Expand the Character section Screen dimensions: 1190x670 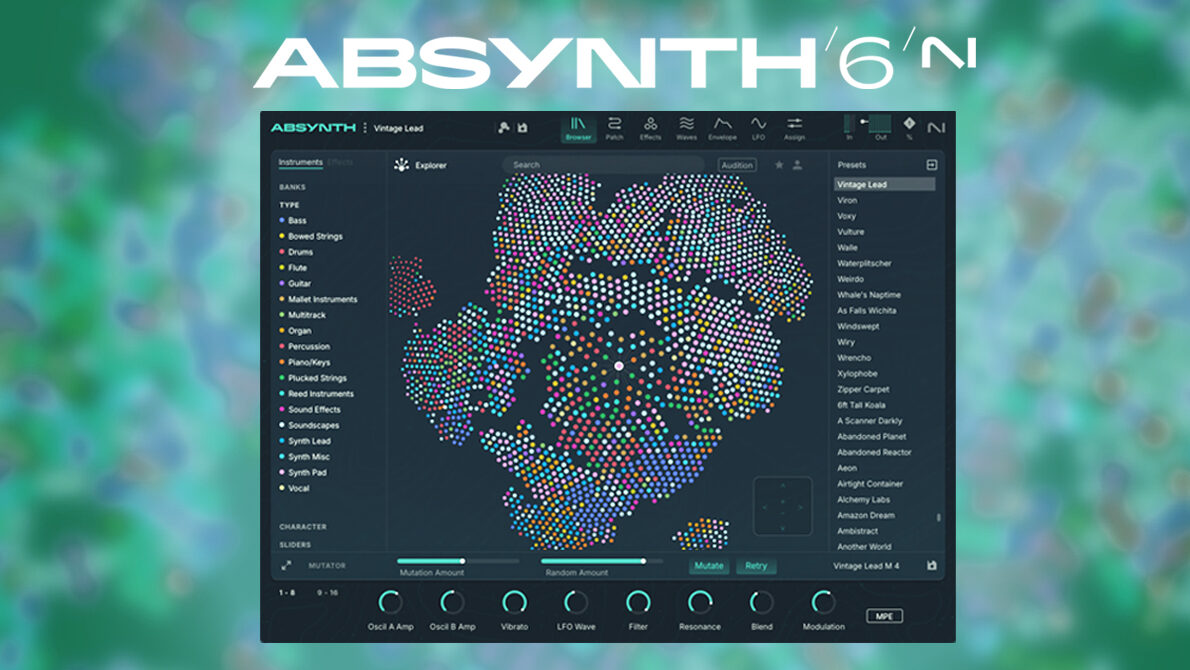pyautogui.click(x=302, y=527)
